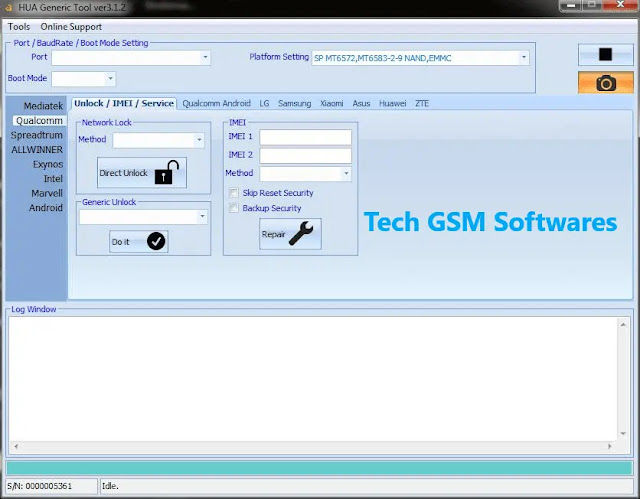
Task: Select Qualcomm in the sidebar
Action: pos(39,121)
